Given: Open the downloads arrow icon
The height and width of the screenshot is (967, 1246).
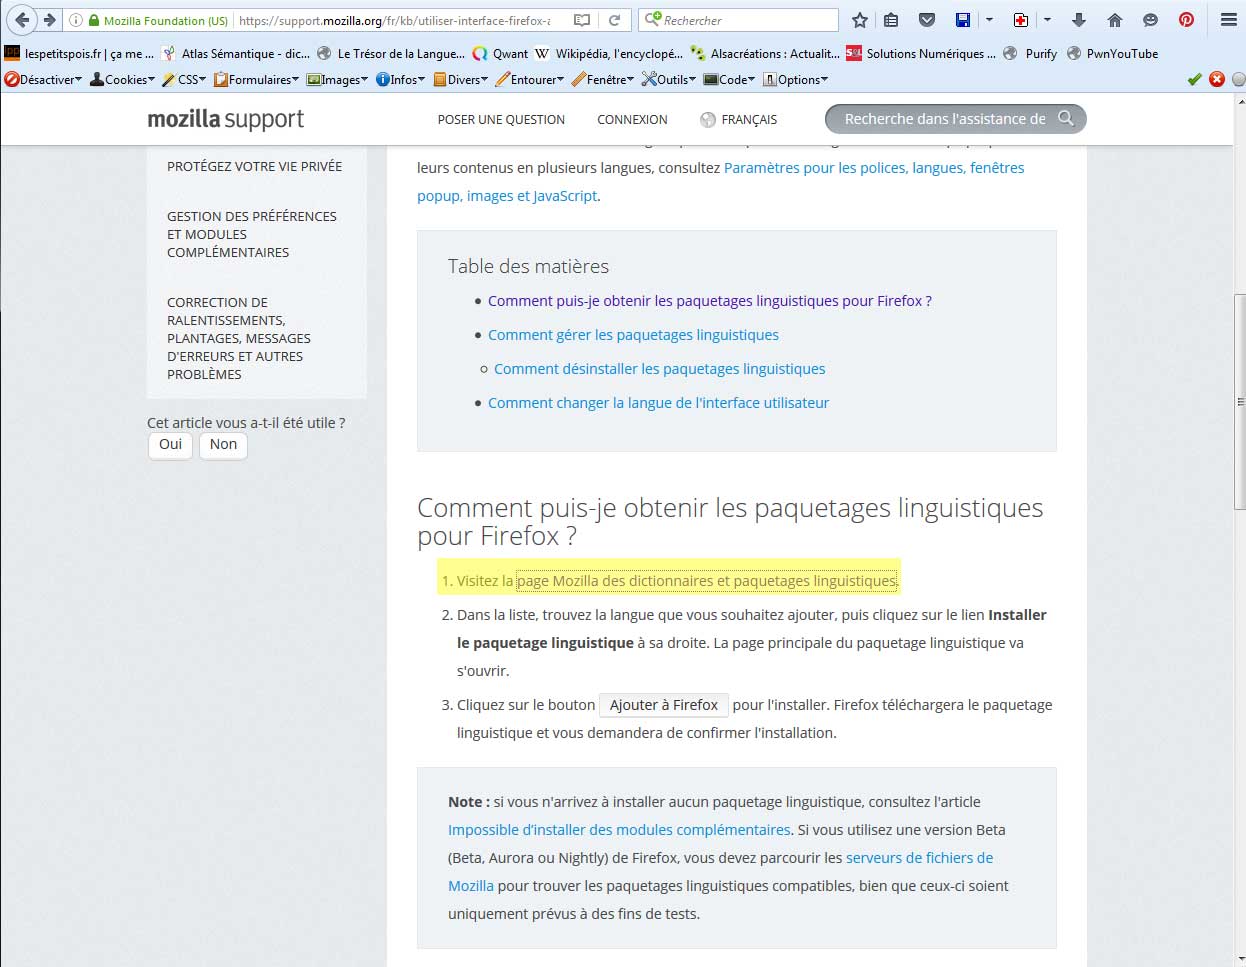Looking at the screenshot, I should pos(1078,20).
